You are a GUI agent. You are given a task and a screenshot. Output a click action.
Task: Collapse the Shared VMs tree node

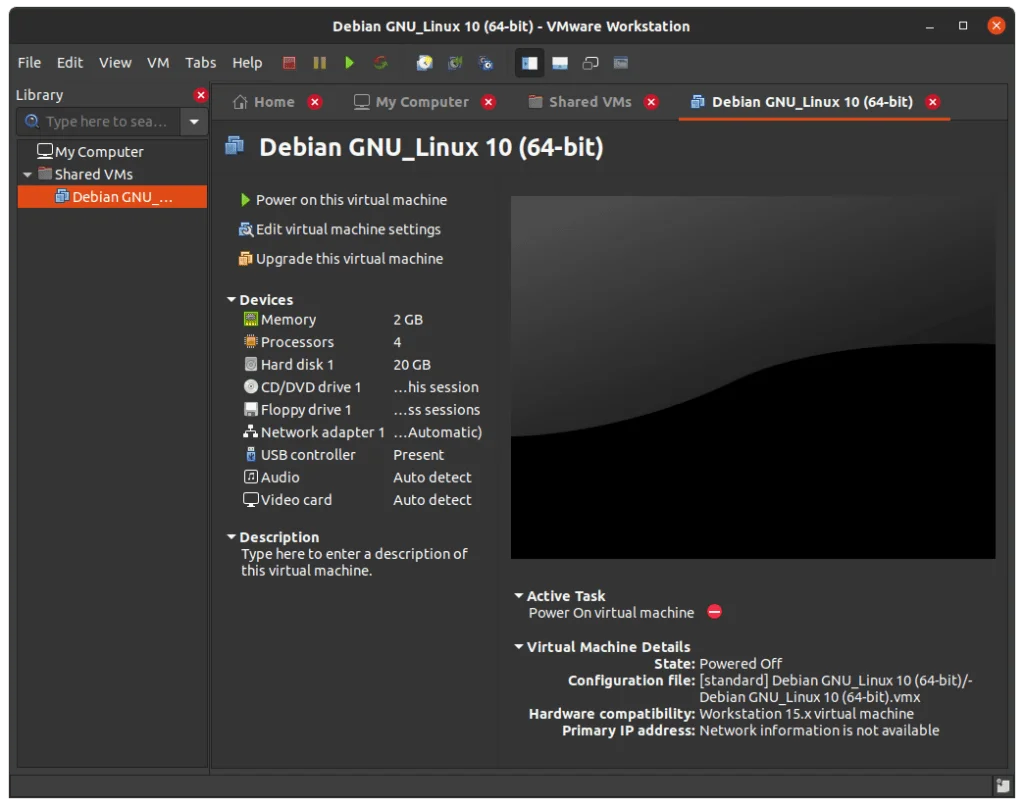point(27,175)
